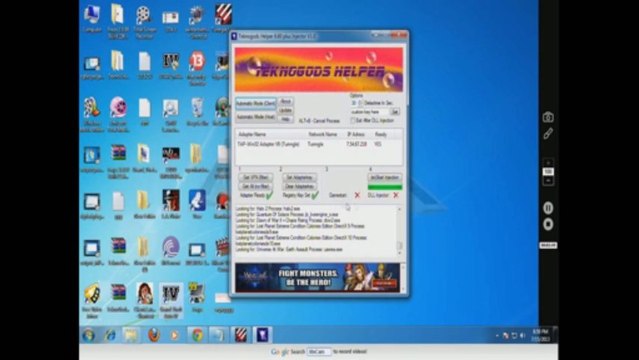The height and width of the screenshot is (360, 639).
Task: Select the woman portrait desktop icon
Action: (x=144, y=300)
